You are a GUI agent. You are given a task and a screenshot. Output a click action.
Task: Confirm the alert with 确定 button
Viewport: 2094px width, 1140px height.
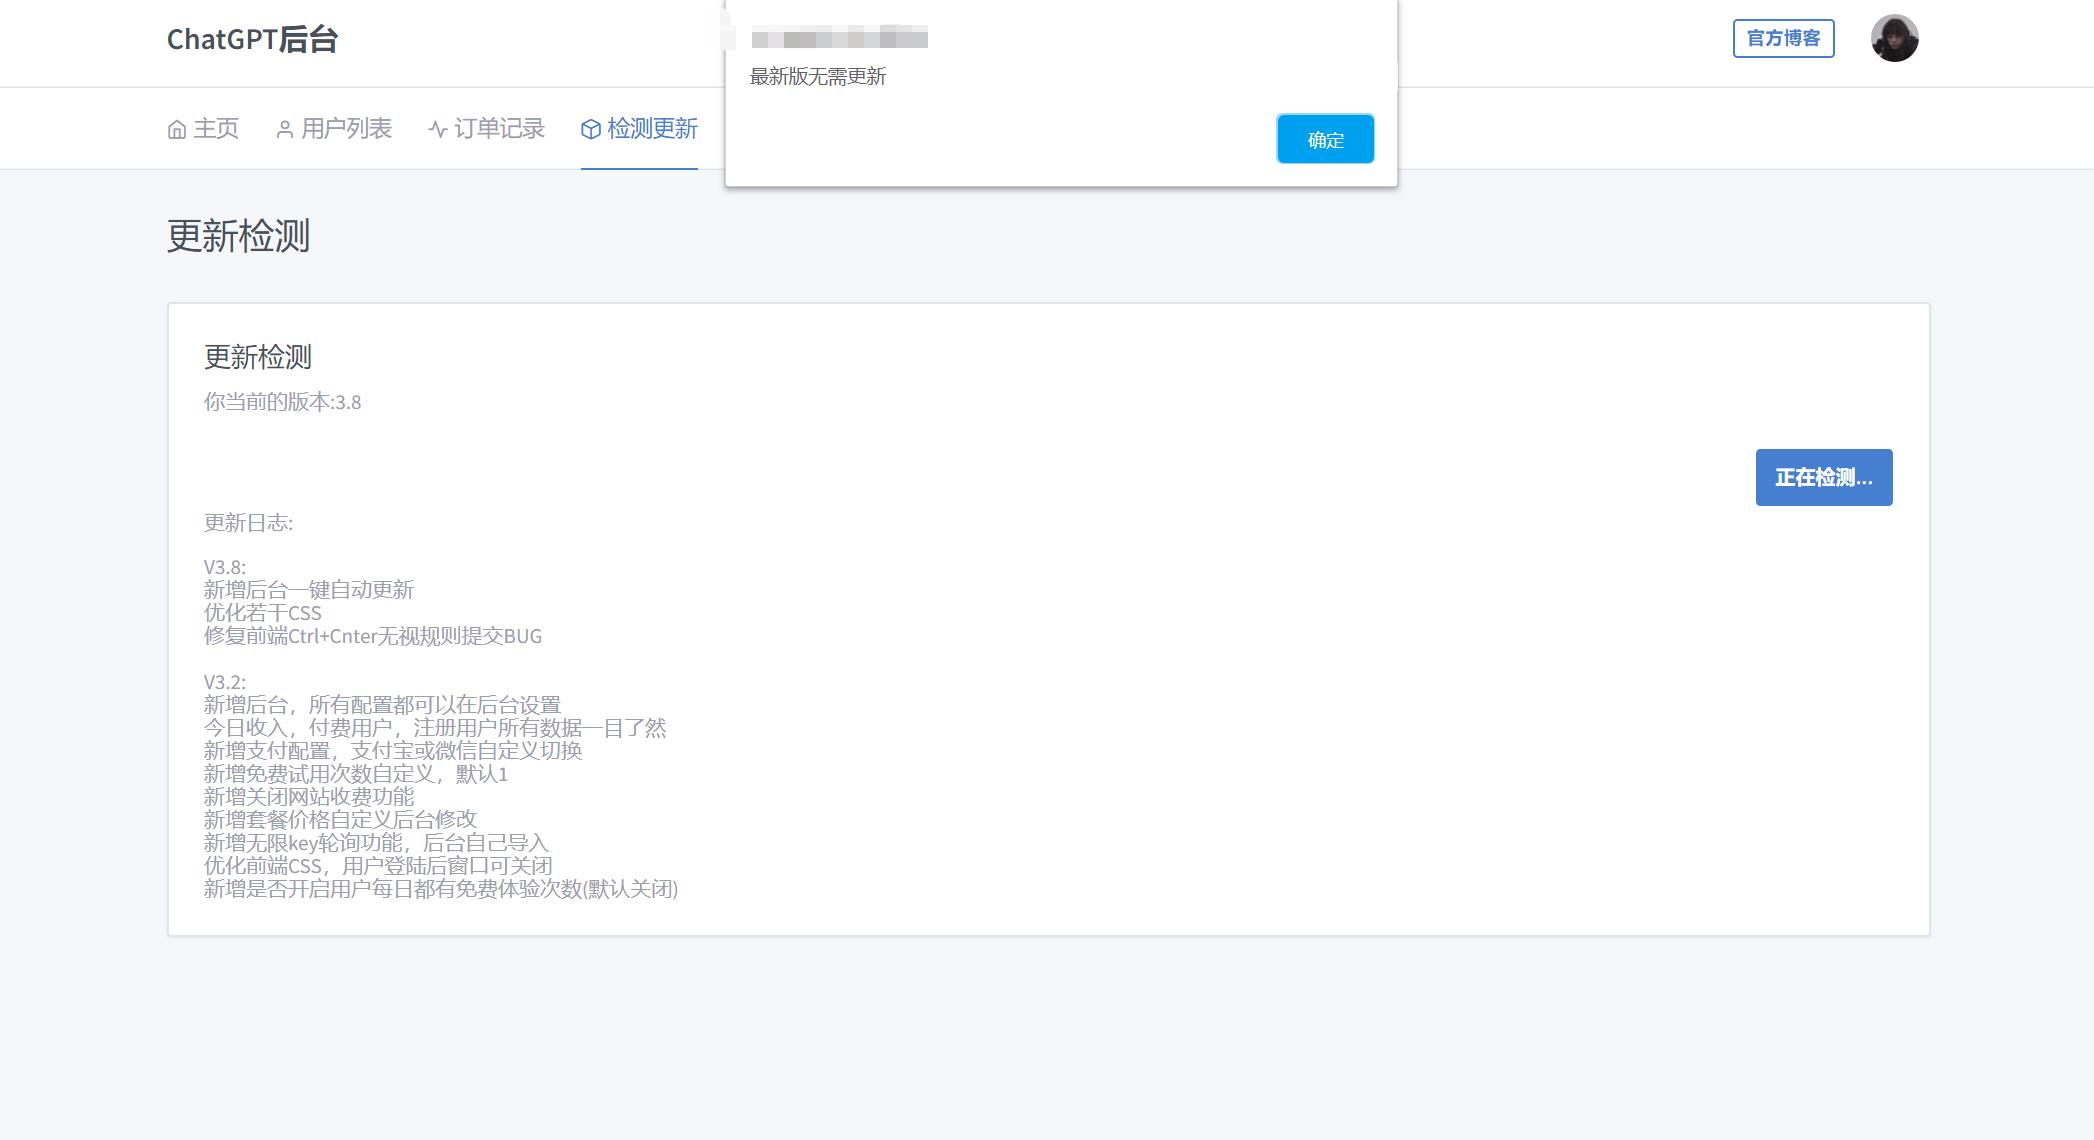(1325, 139)
